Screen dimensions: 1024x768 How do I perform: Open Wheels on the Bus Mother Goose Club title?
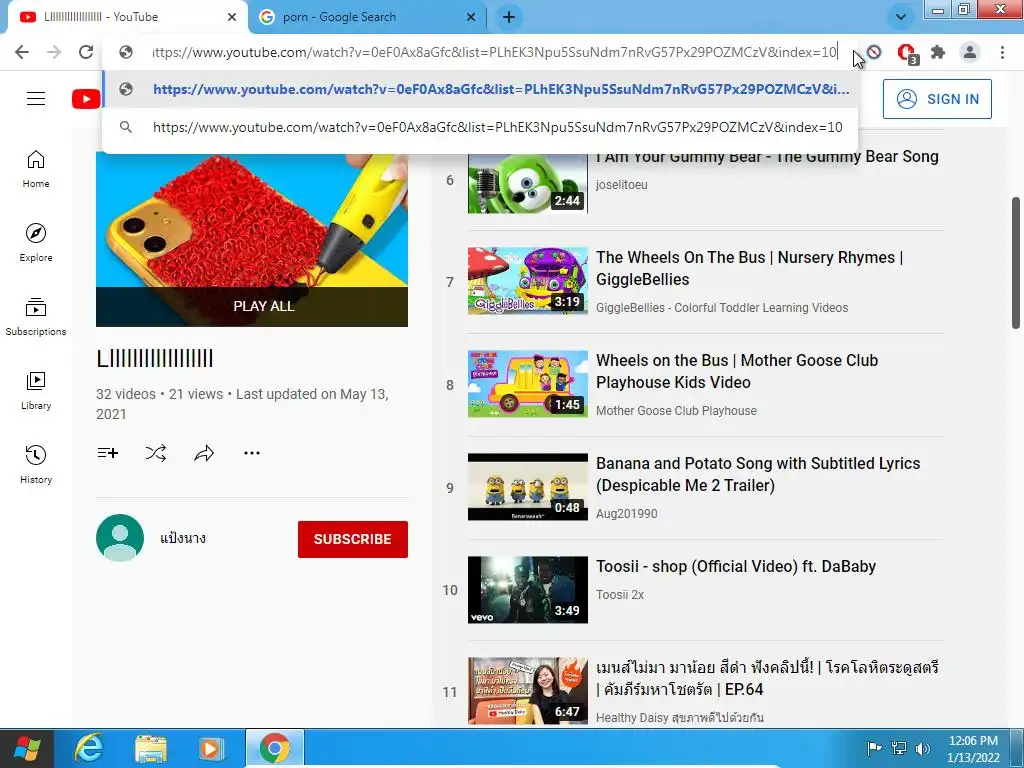pos(737,372)
